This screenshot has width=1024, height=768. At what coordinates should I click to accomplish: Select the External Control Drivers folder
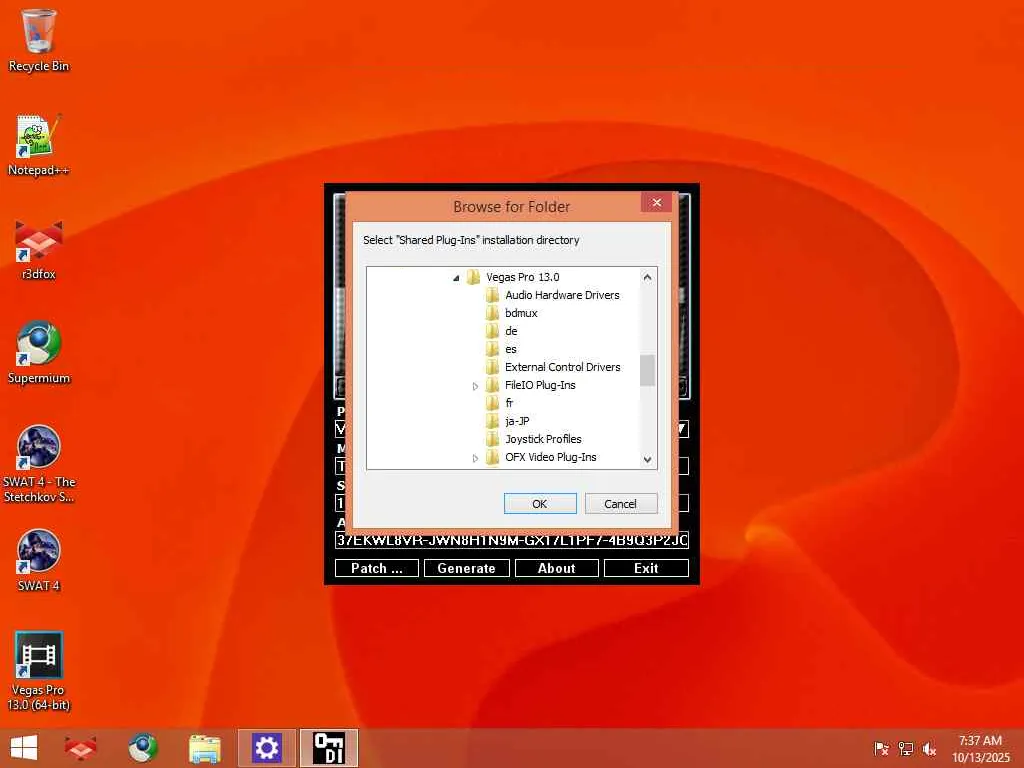(562, 367)
